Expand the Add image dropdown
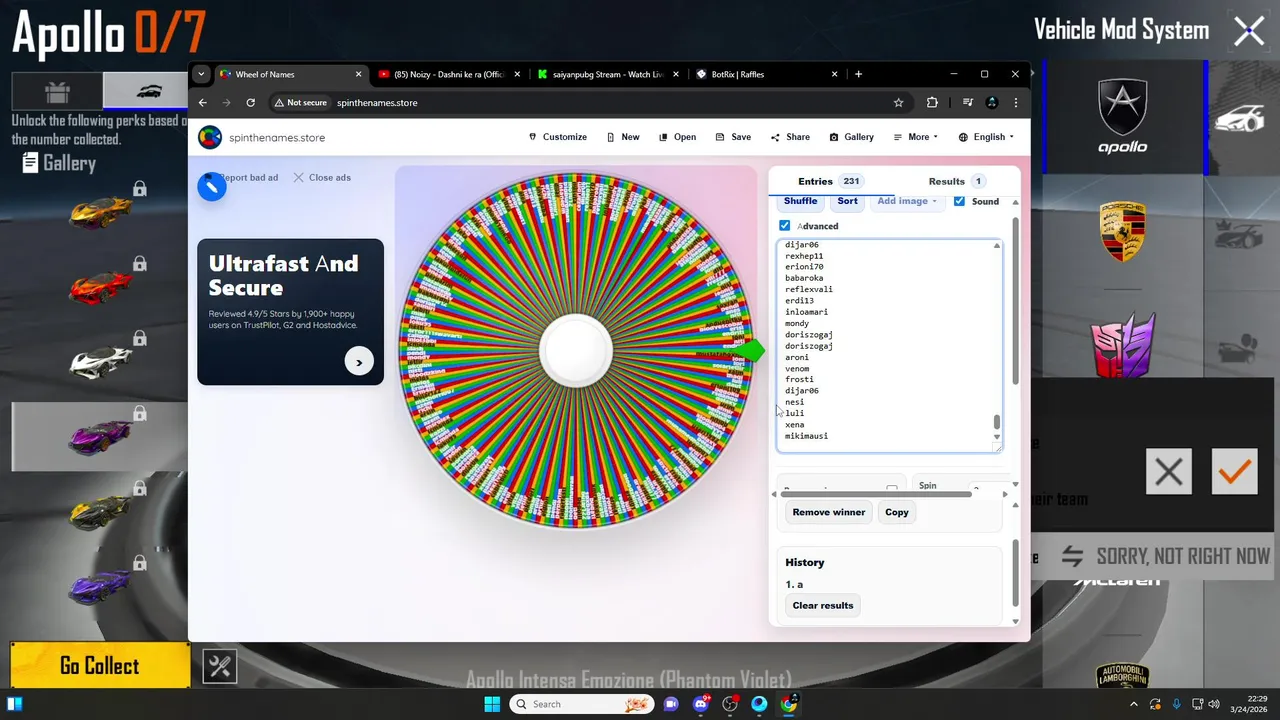Image resolution: width=1280 pixels, height=720 pixels. (907, 201)
